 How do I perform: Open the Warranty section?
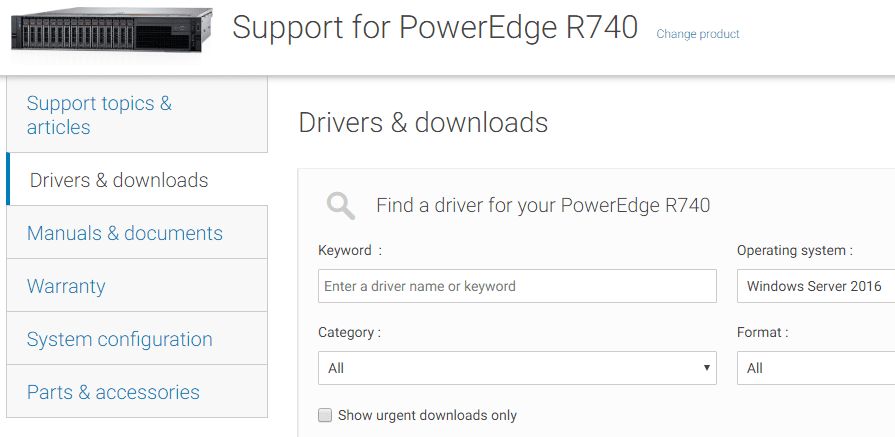pos(66,286)
